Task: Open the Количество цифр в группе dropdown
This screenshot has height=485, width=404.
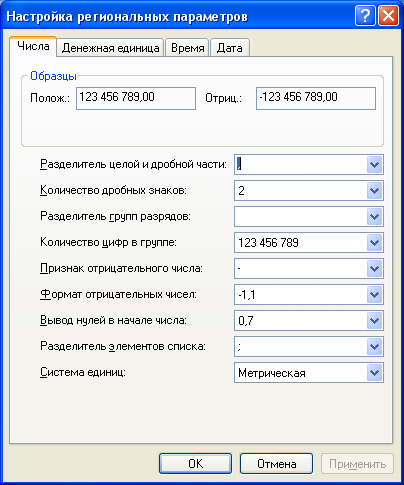Action: coord(374,242)
